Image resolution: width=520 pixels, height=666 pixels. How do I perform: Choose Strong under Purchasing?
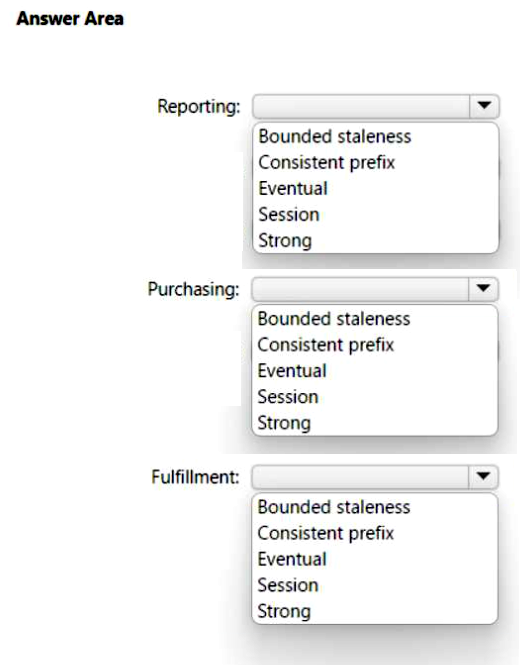tap(284, 423)
